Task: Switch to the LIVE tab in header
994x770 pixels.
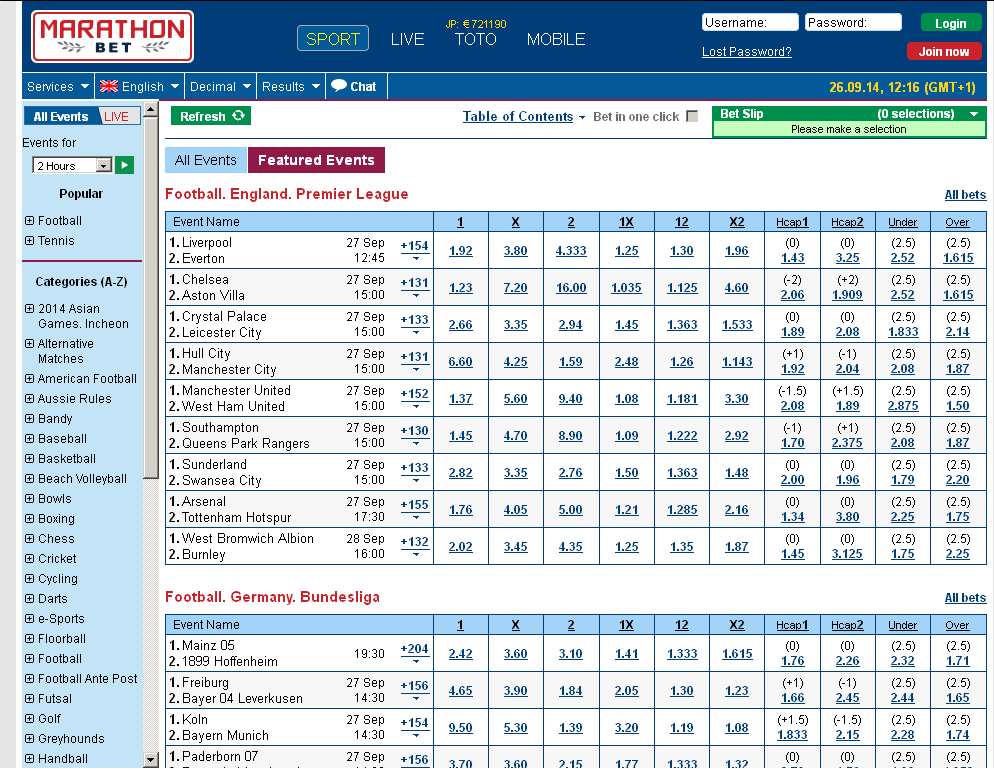Action: [x=407, y=39]
